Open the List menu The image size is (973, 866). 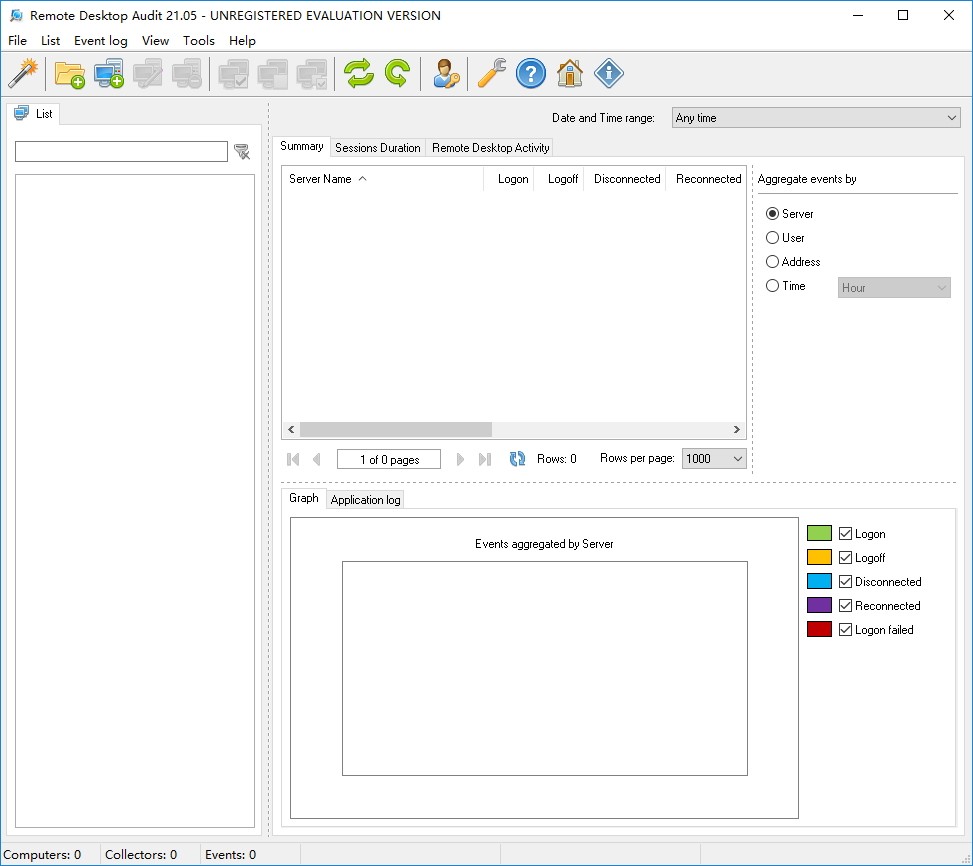click(x=50, y=40)
